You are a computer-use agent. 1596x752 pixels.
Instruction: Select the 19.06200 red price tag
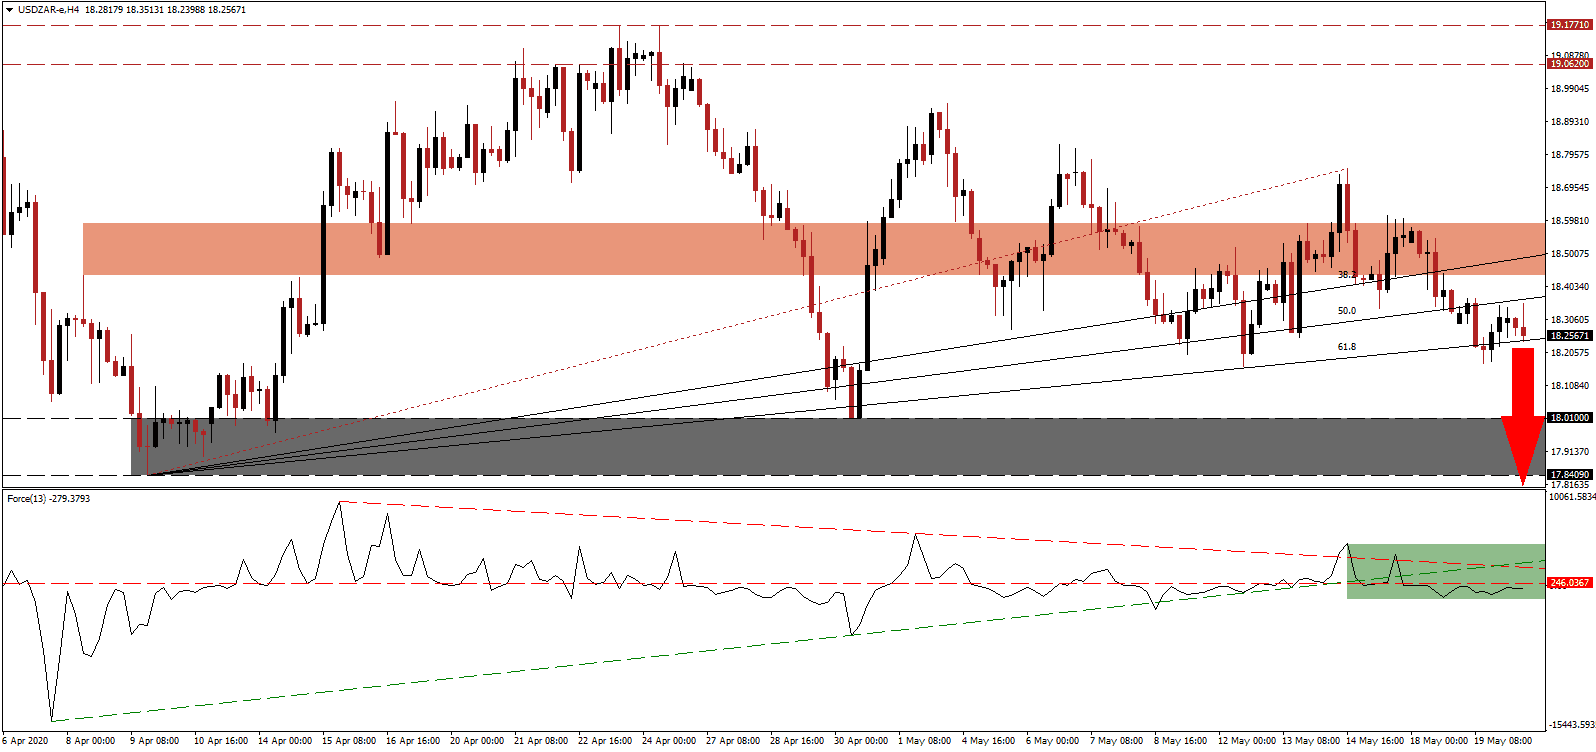1569,64
